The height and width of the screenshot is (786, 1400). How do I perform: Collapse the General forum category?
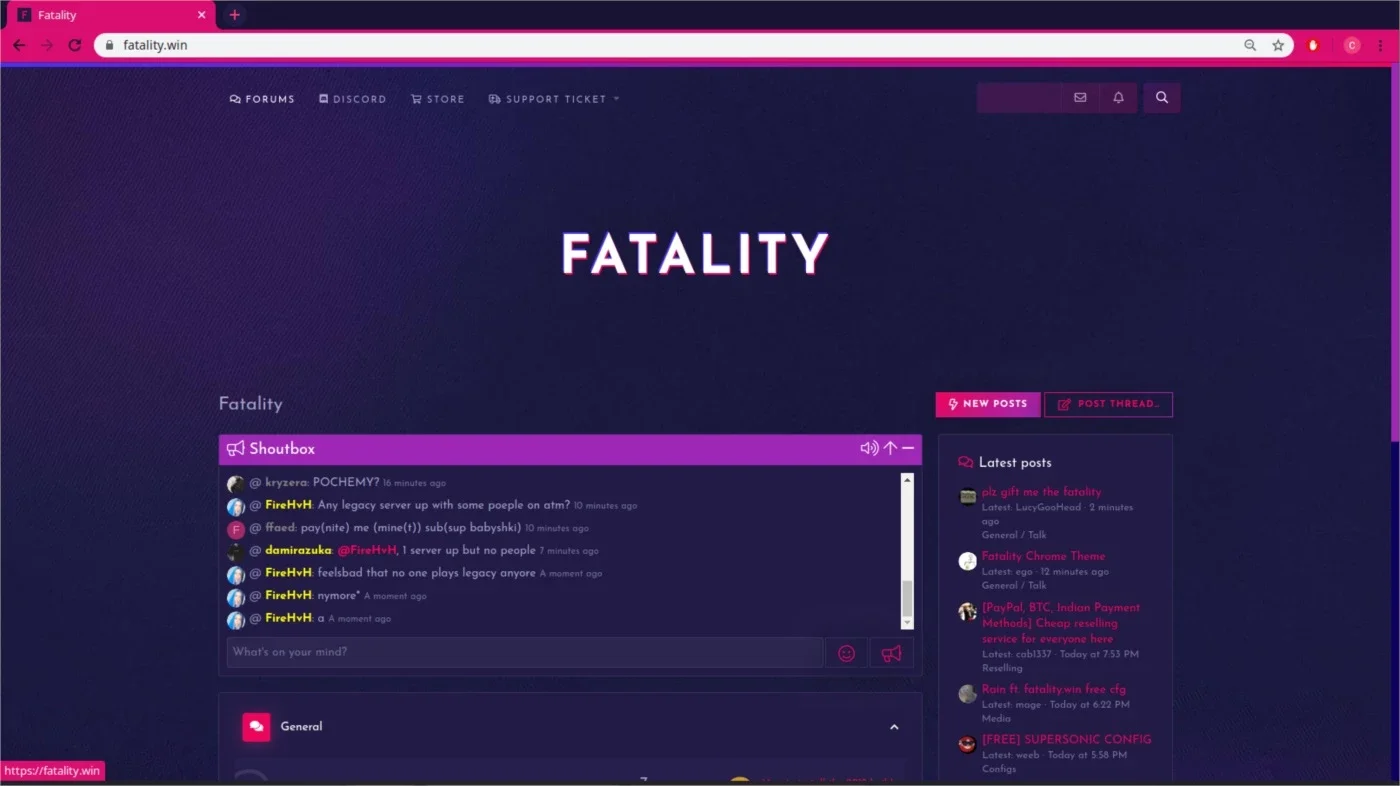coord(894,727)
